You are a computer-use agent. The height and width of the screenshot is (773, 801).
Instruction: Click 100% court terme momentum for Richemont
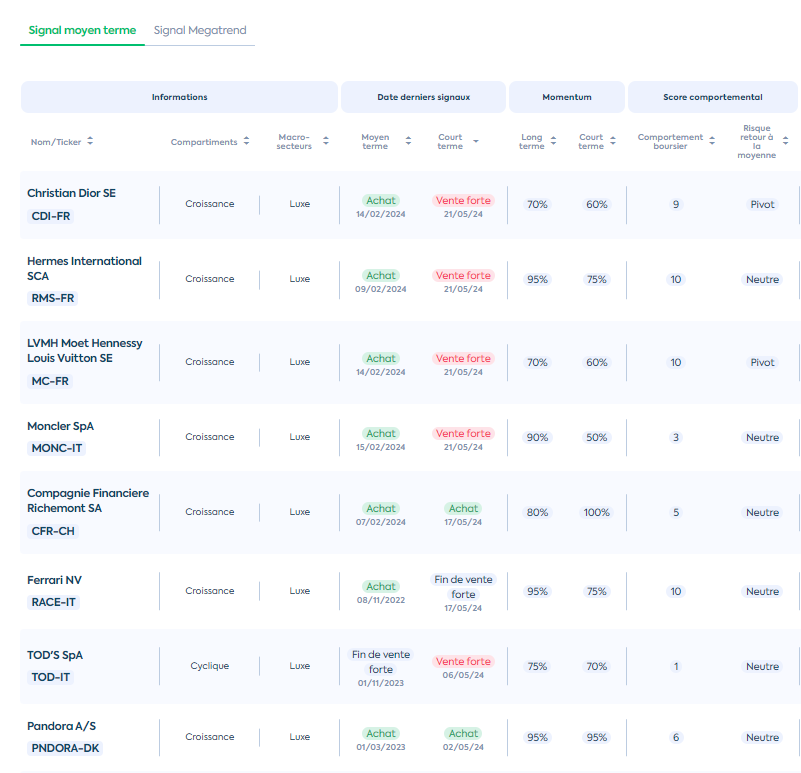tap(596, 512)
